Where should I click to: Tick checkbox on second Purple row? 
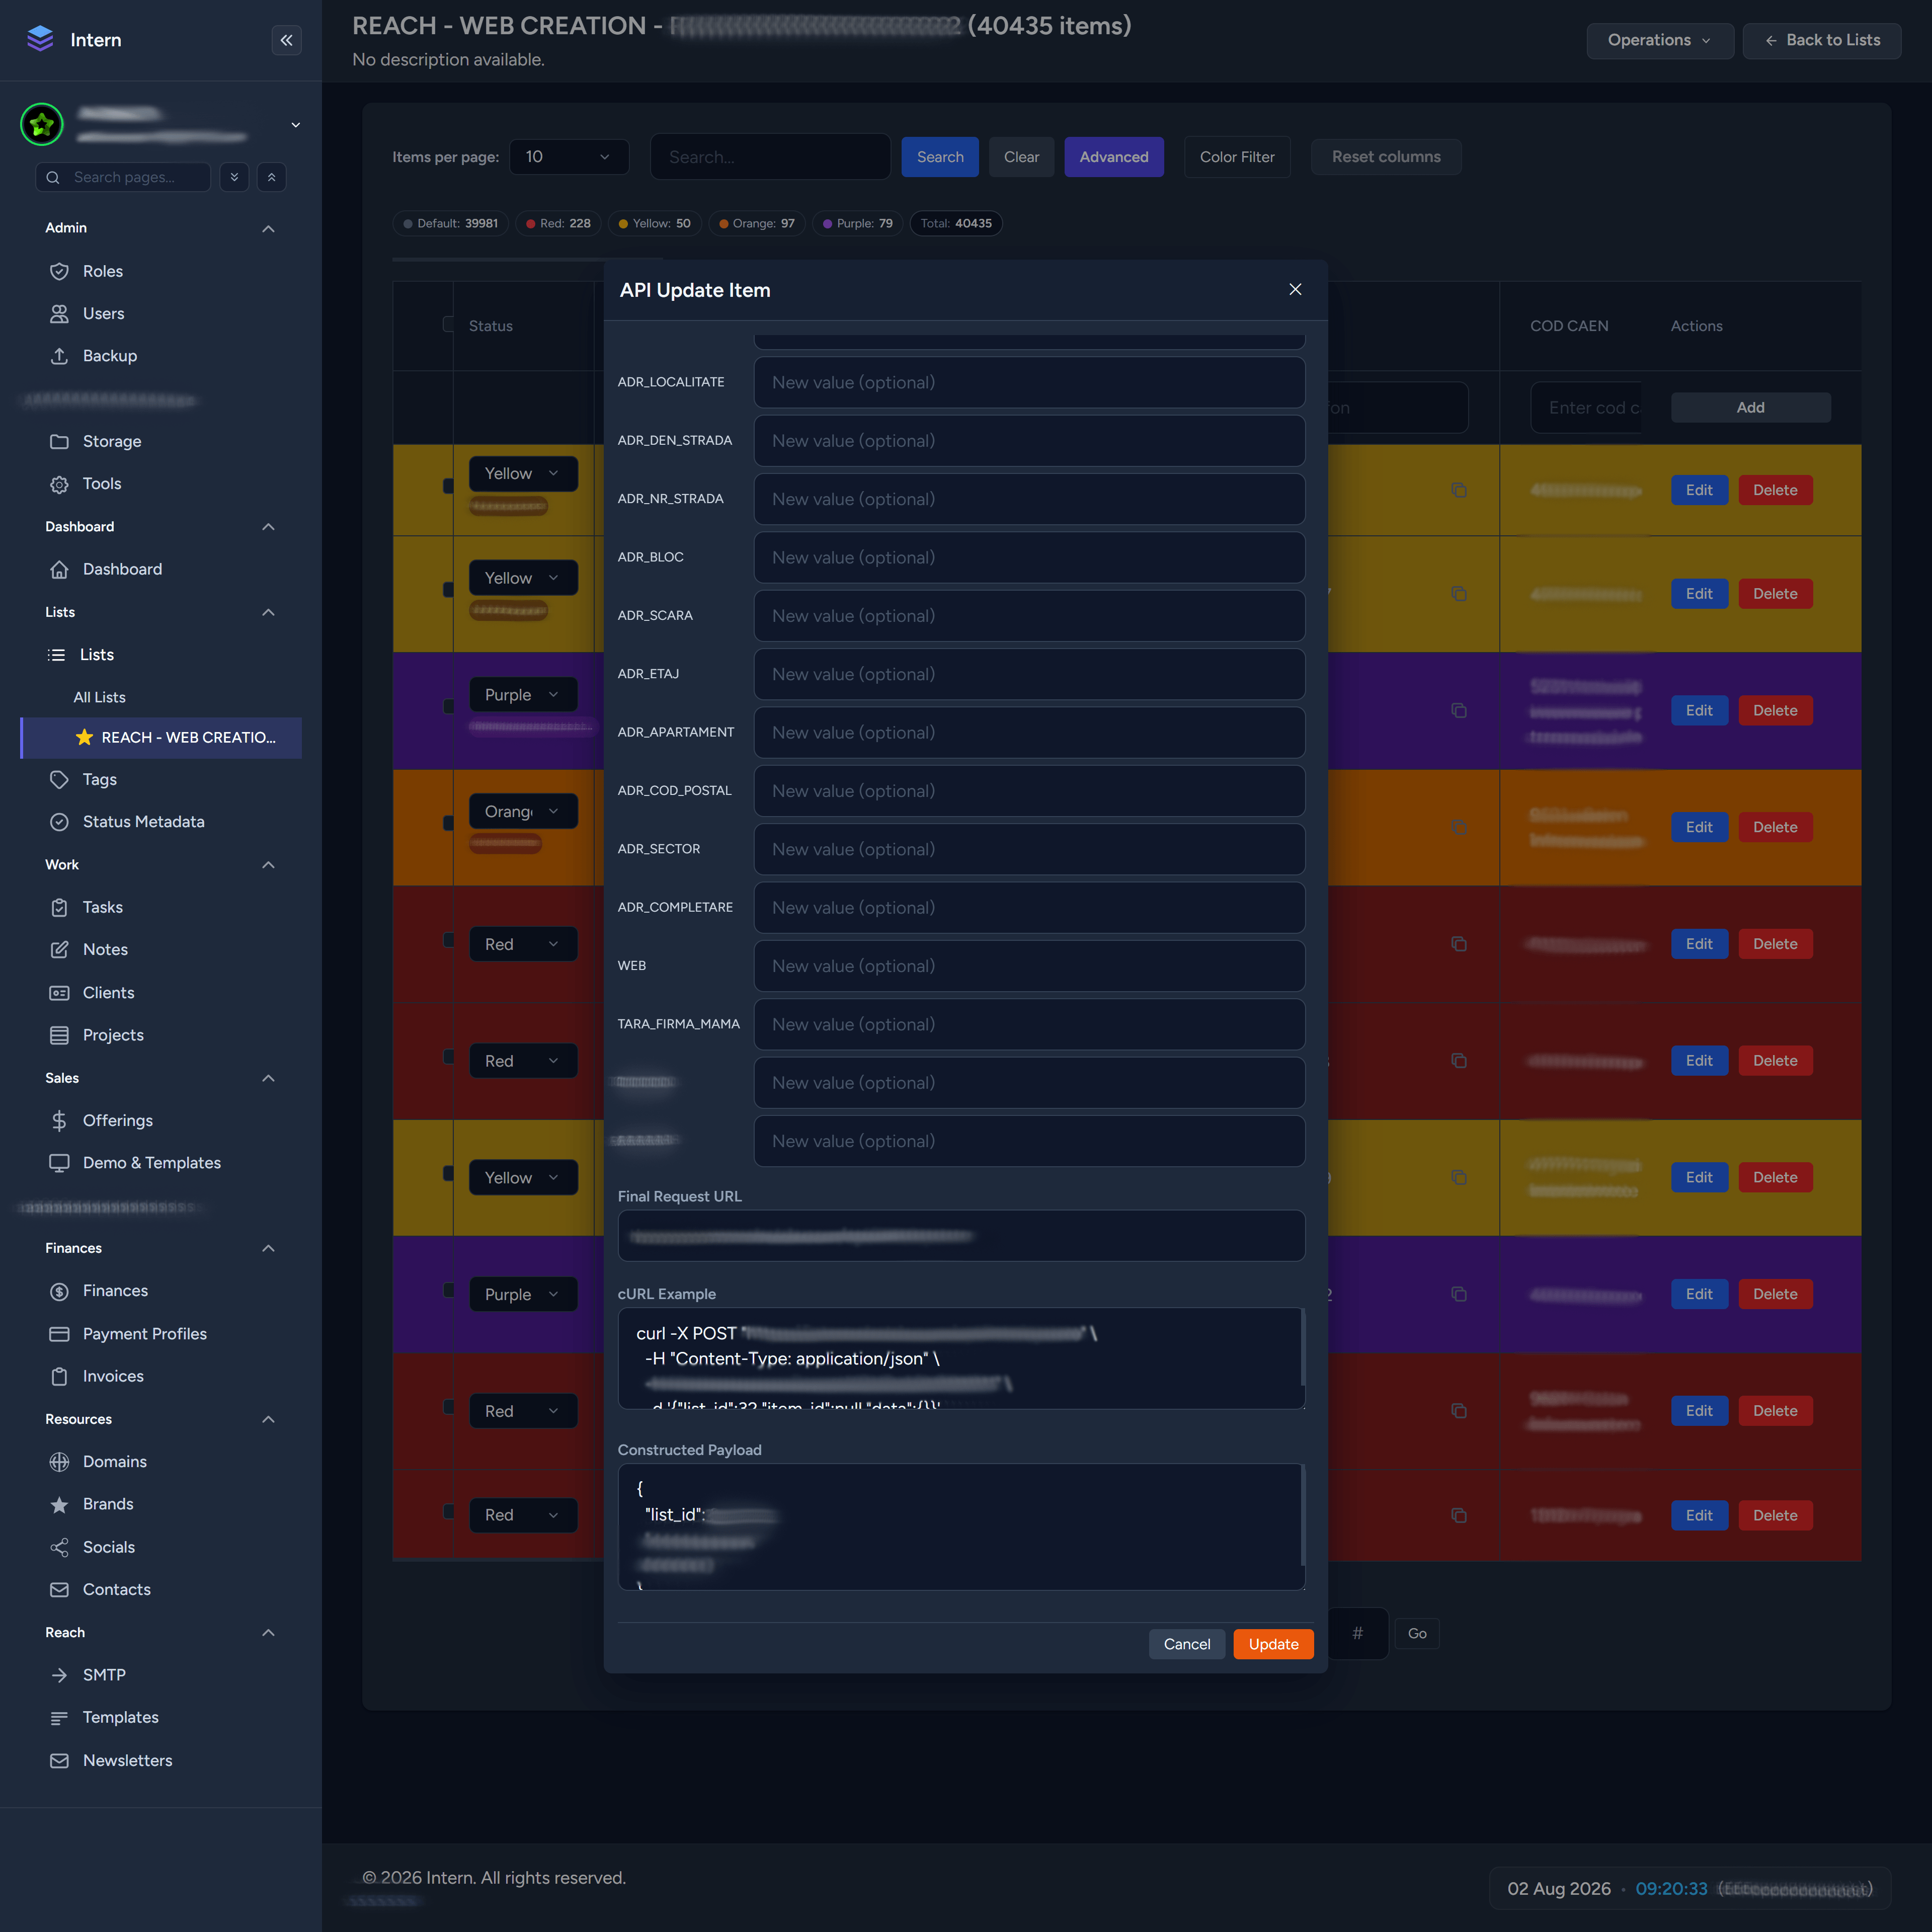pyautogui.click(x=447, y=1290)
